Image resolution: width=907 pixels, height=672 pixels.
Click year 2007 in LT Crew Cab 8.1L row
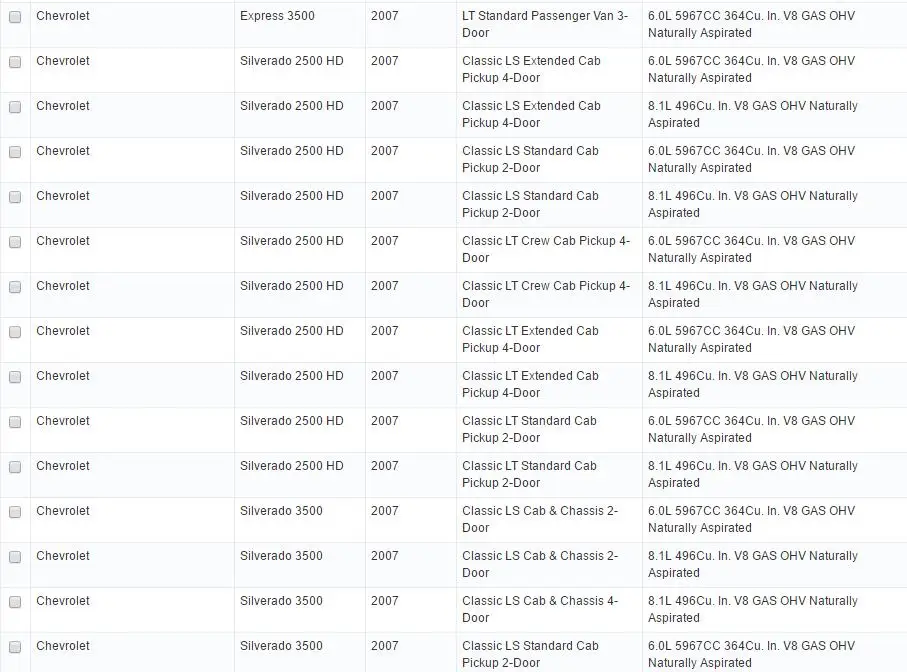[x=385, y=286]
